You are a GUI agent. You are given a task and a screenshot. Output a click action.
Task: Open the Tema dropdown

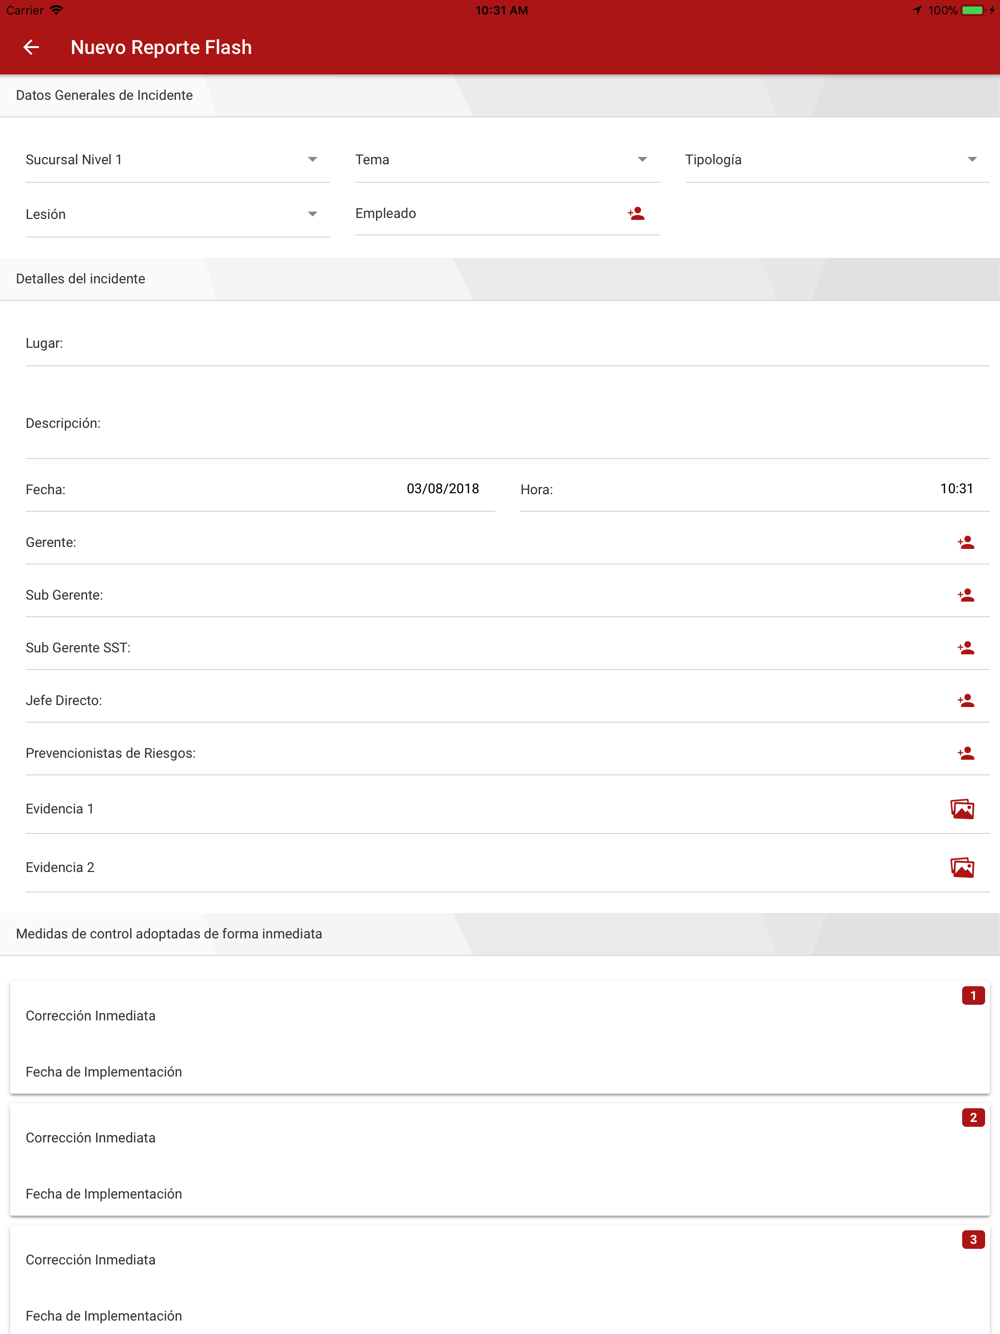pos(507,160)
